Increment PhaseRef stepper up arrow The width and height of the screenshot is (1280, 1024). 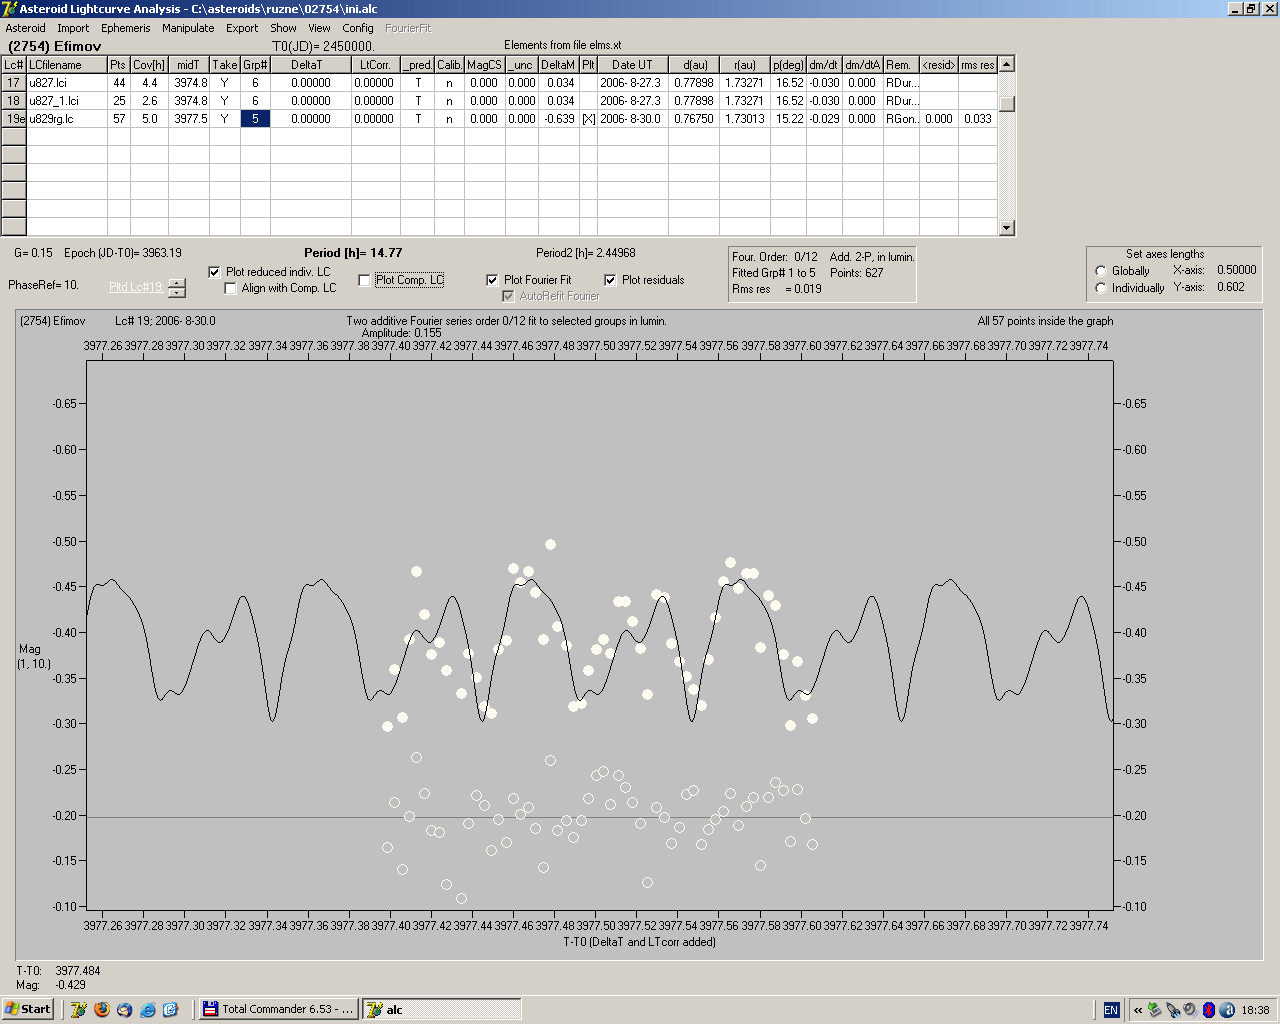[x=177, y=283]
